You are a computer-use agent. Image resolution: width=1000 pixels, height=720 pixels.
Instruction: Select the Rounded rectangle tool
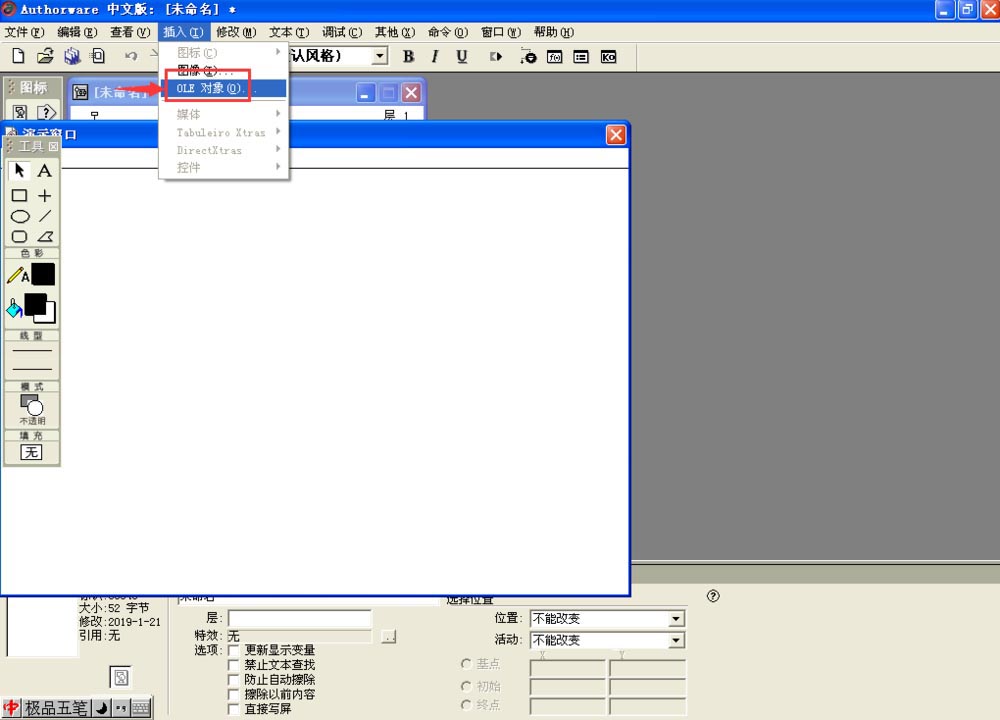tap(19, 237)
